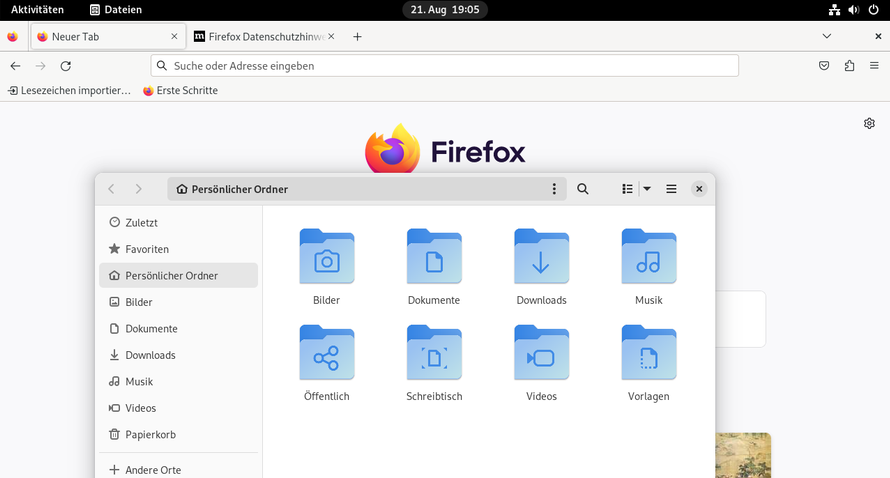Image resolution: width=890 pixels, height=478 pixels.
Task: Open the clock calendar 21. Aug 19:05
Action: (x=445, y=10)
